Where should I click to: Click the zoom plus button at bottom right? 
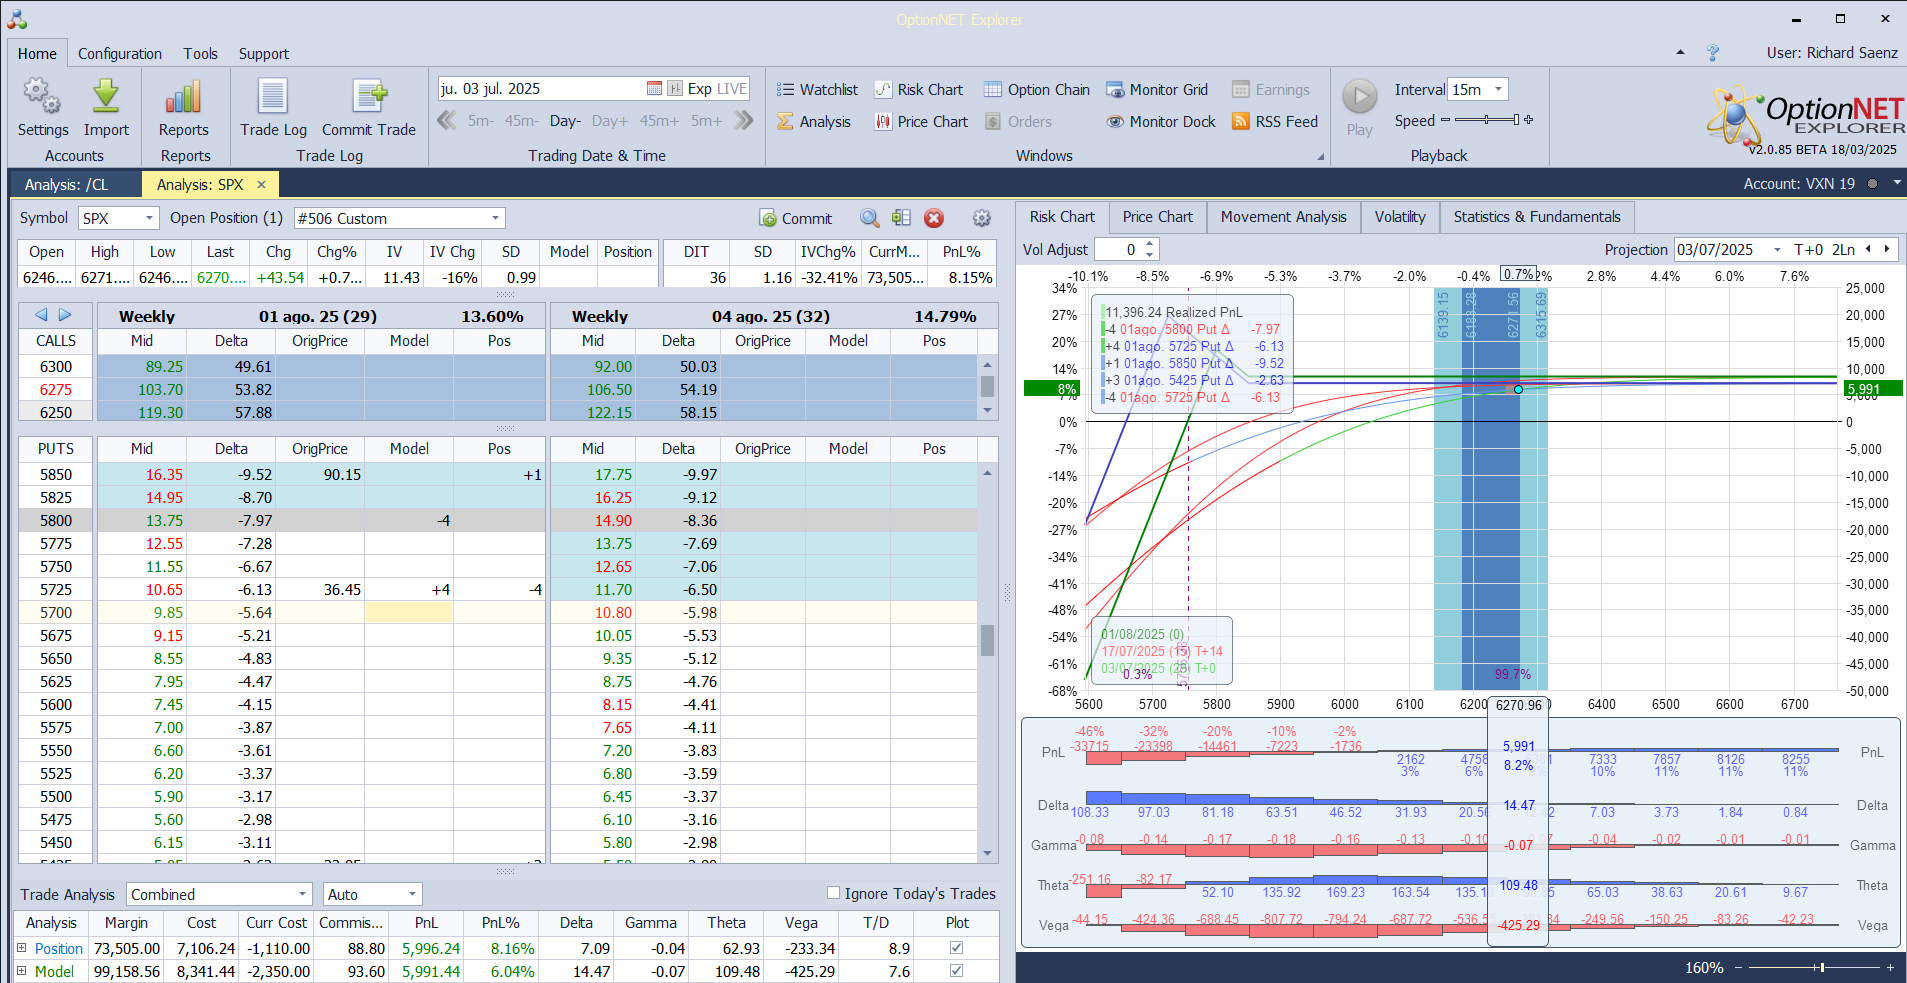(x=1890, y=967)
